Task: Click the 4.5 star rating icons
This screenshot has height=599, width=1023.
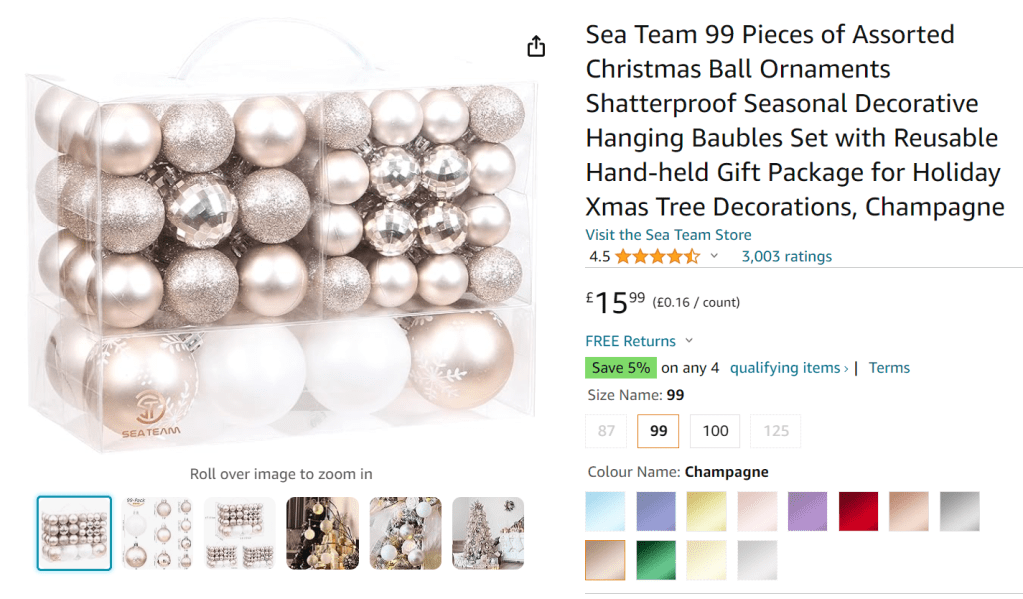Action: 657,257
